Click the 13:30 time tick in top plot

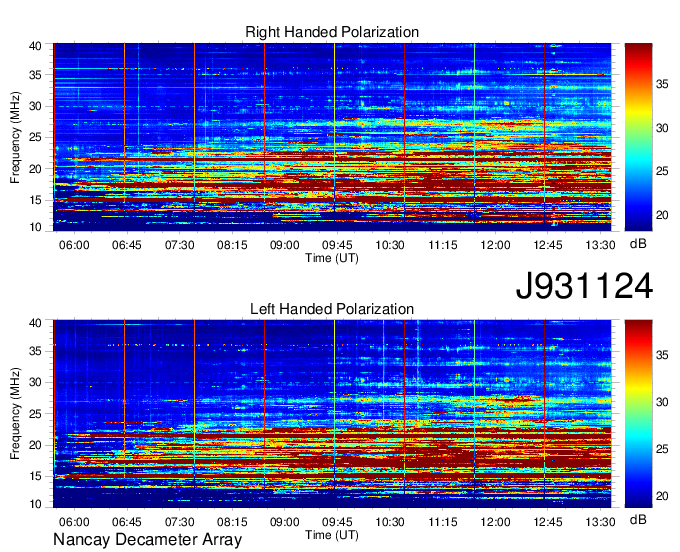point(600,245)
